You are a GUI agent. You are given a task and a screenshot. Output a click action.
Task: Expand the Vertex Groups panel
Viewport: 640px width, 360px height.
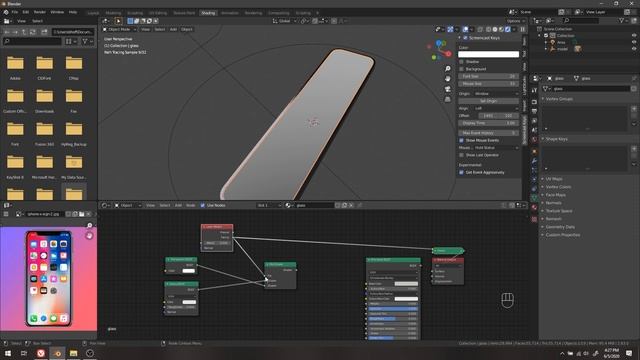click(559, 99)
